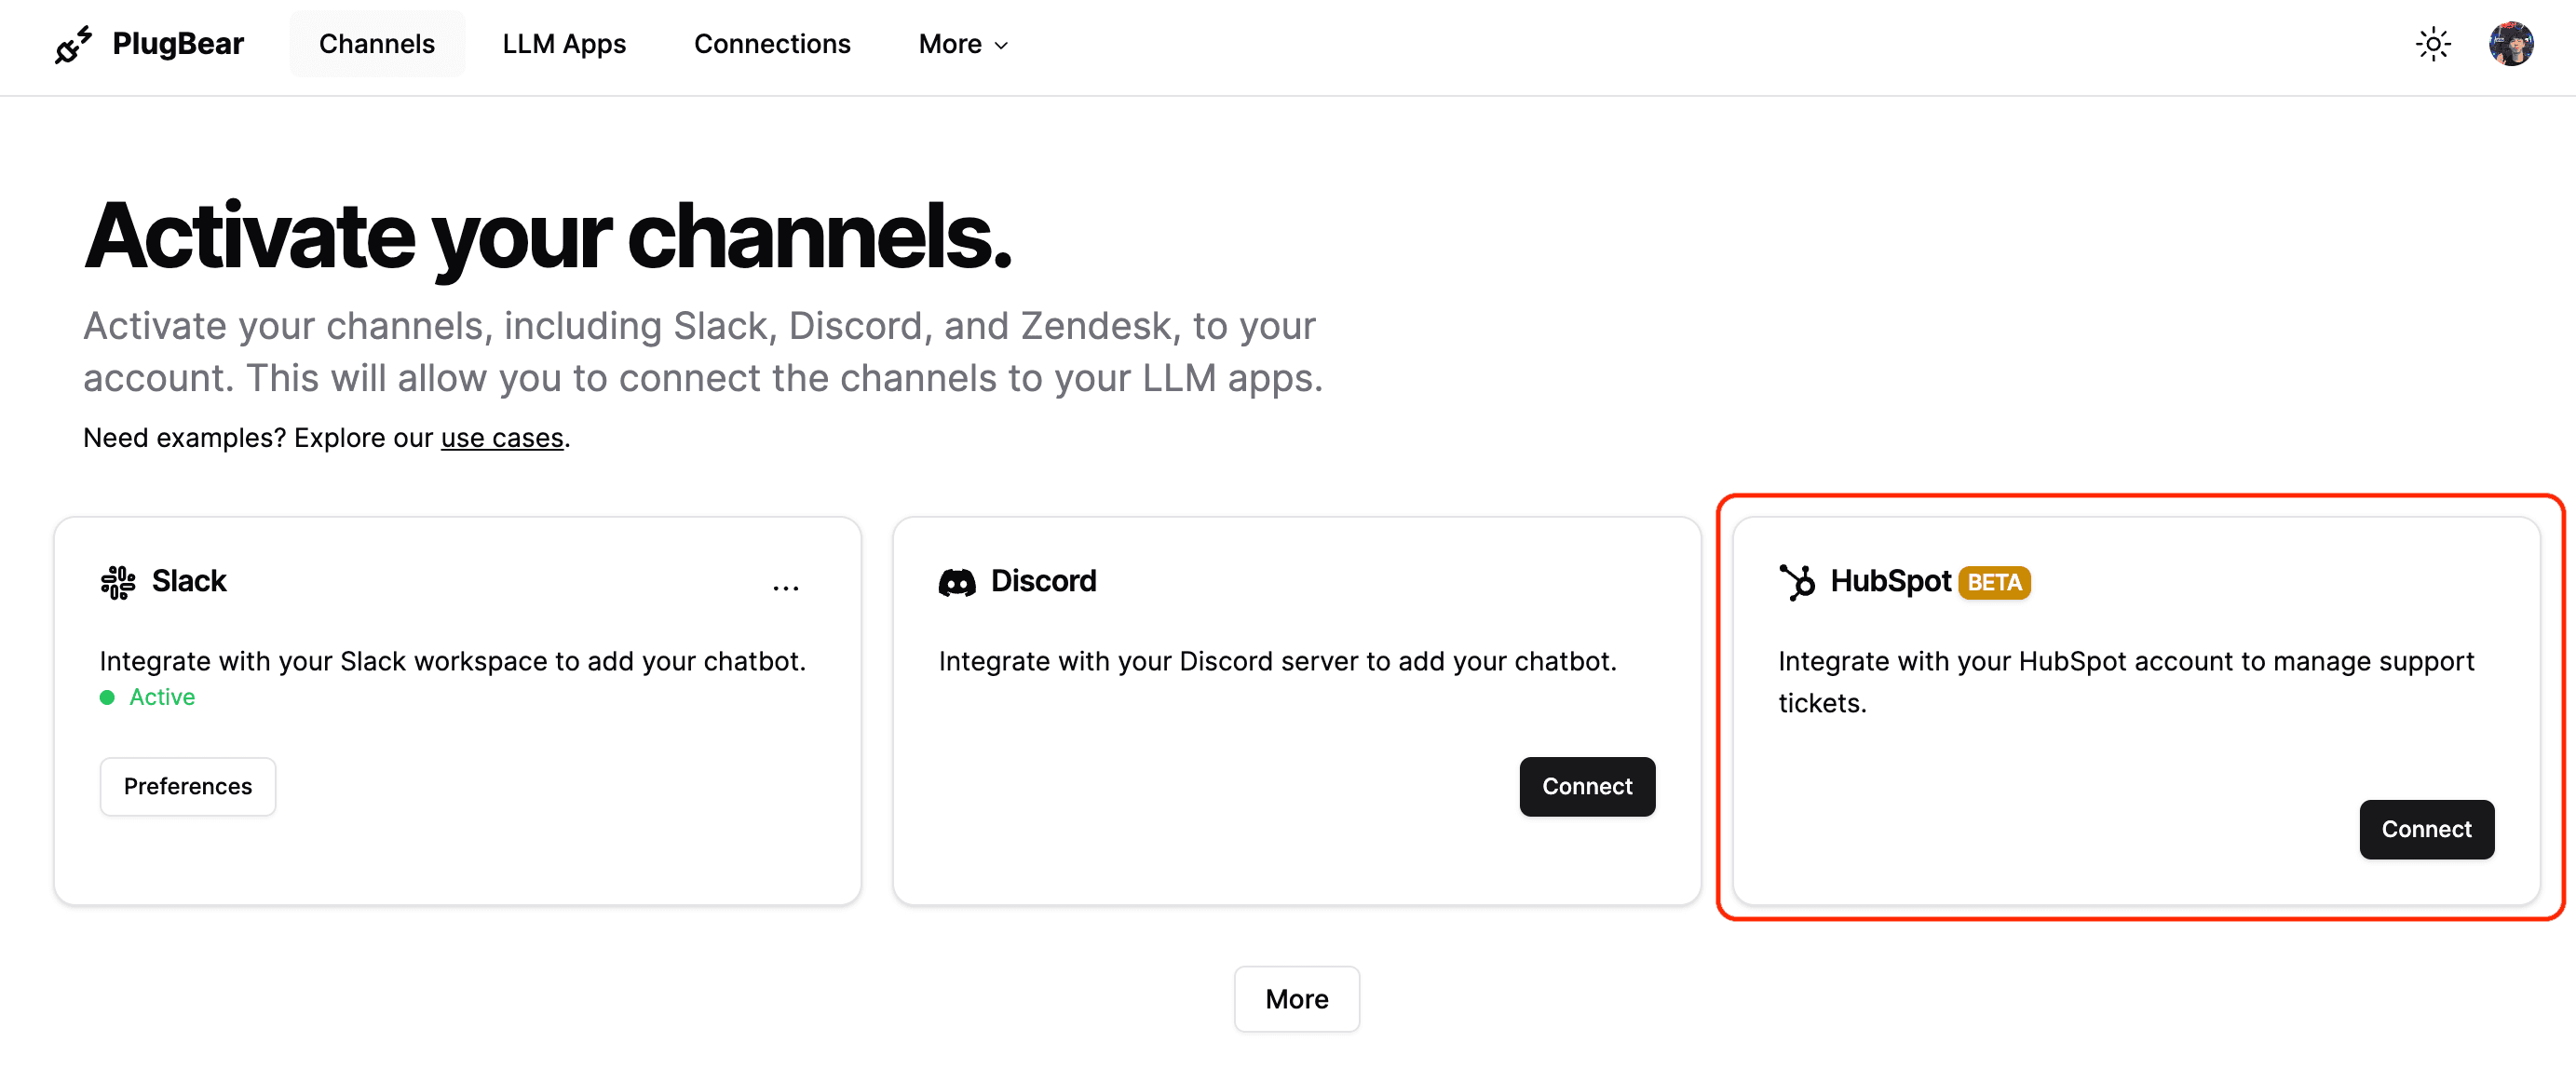Click the Slack logo icon
The width and height of the screenshot is (2576, 1069).
click(x=118, y=582)
